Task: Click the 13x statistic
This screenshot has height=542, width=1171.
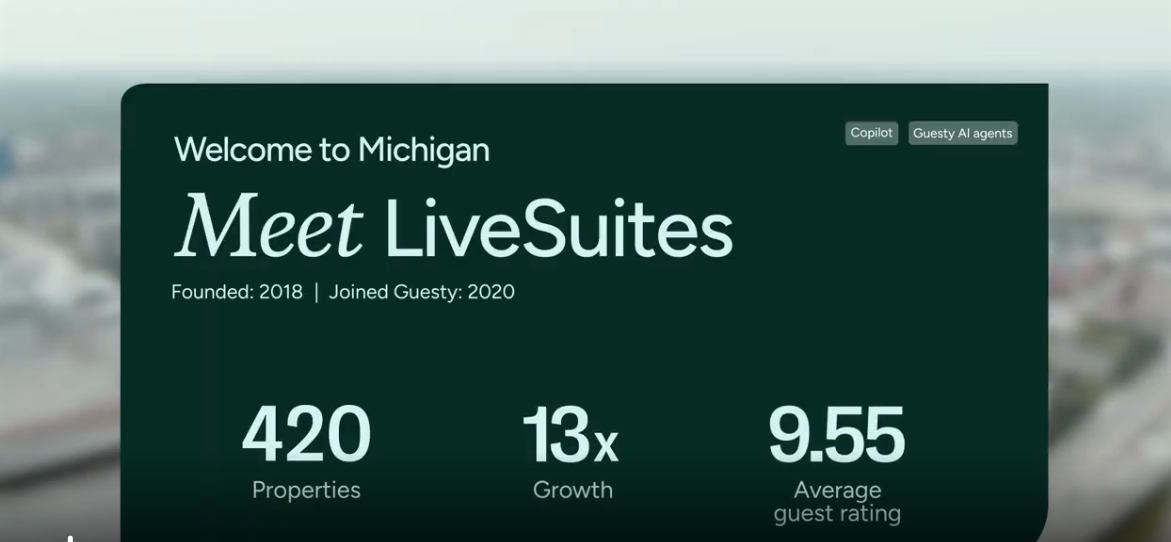Action: pos(571,434)
